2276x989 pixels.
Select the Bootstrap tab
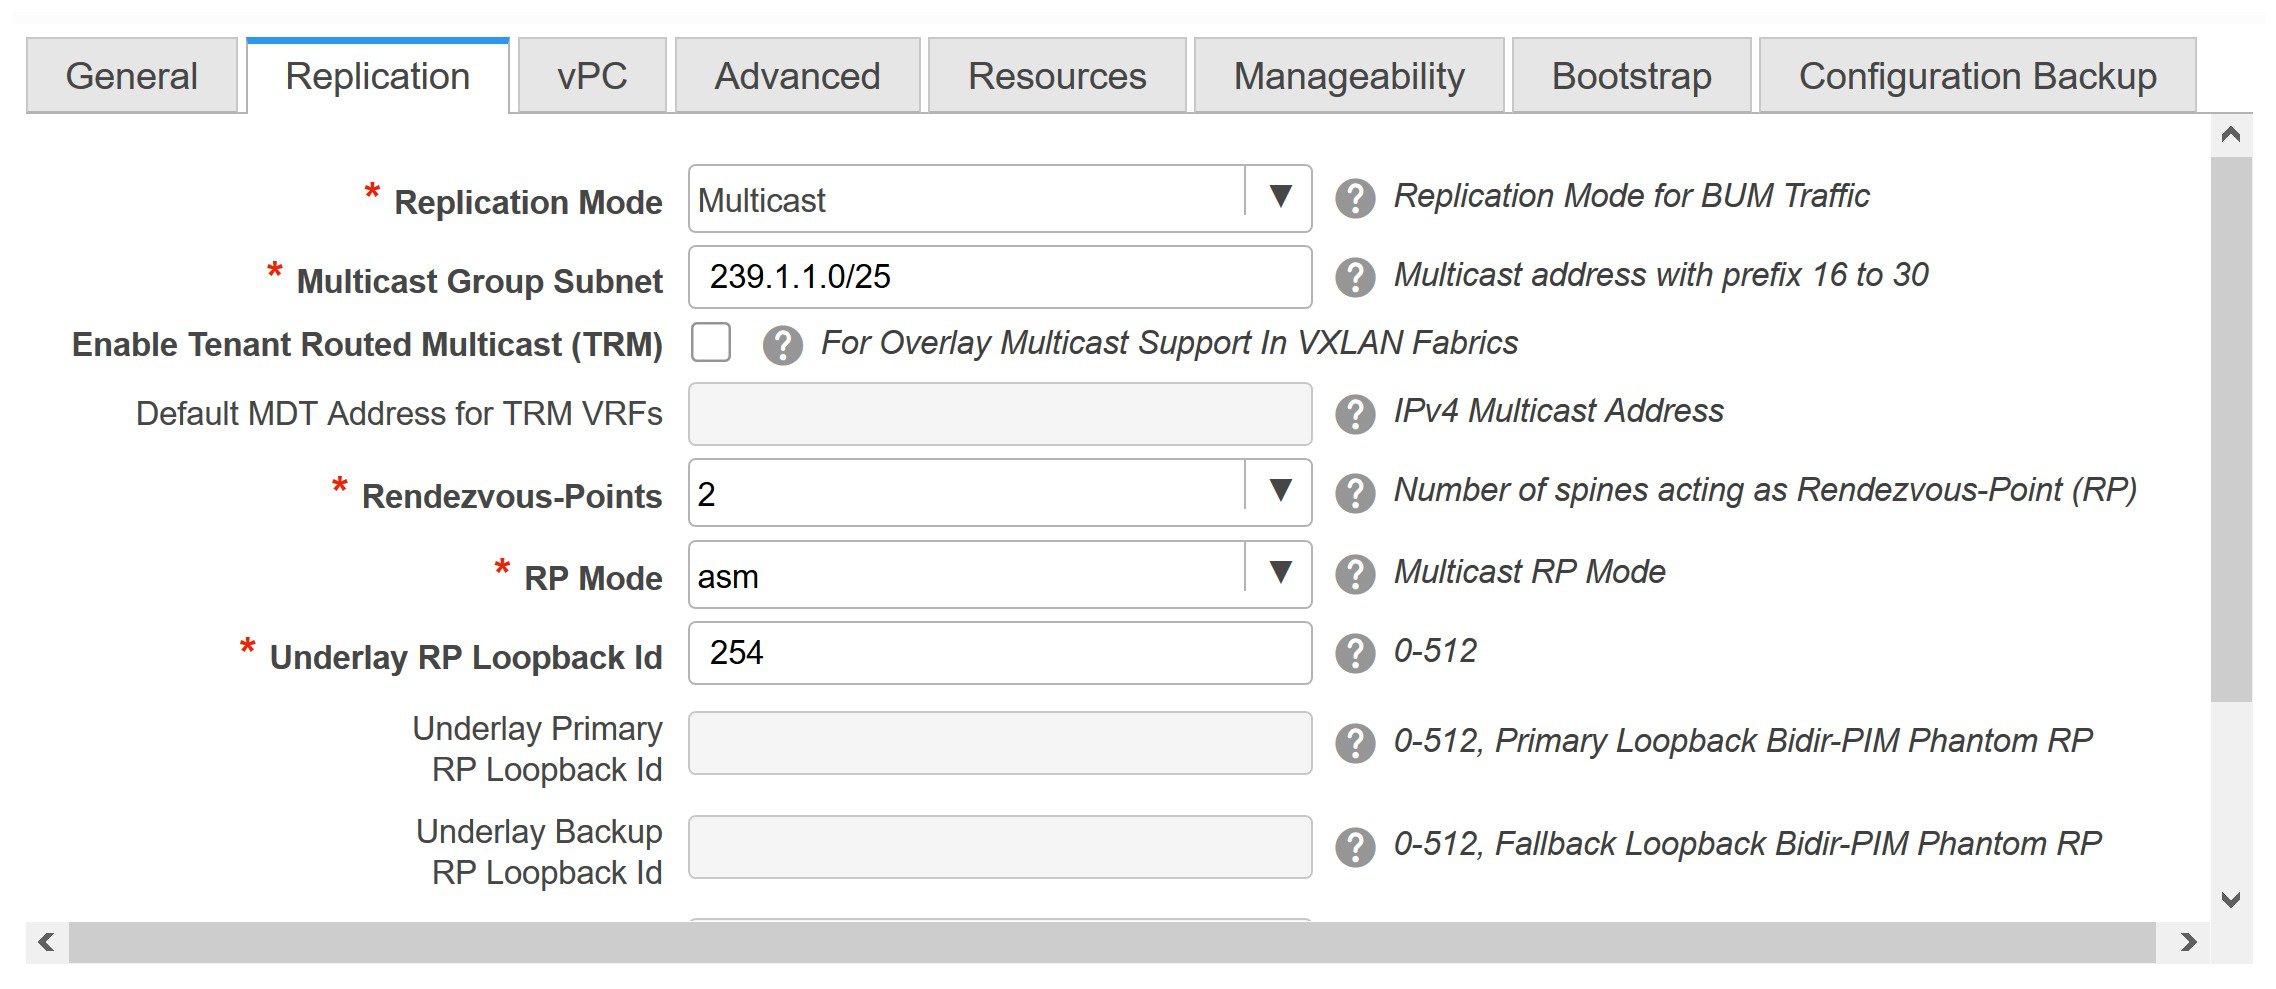1631,76
